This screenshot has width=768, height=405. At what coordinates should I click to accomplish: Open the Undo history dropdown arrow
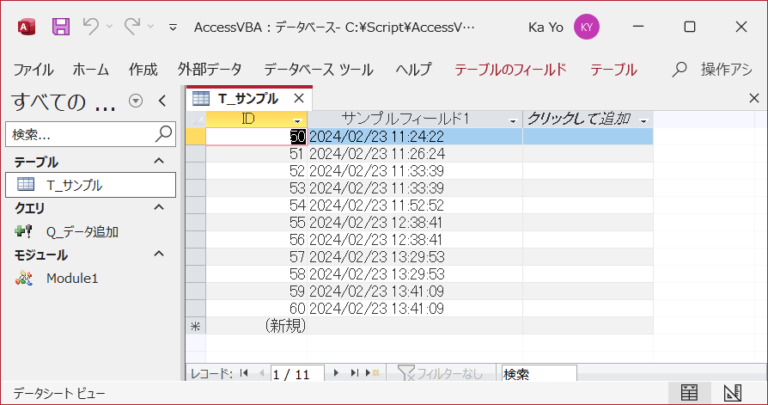click(x=110, y=27)
